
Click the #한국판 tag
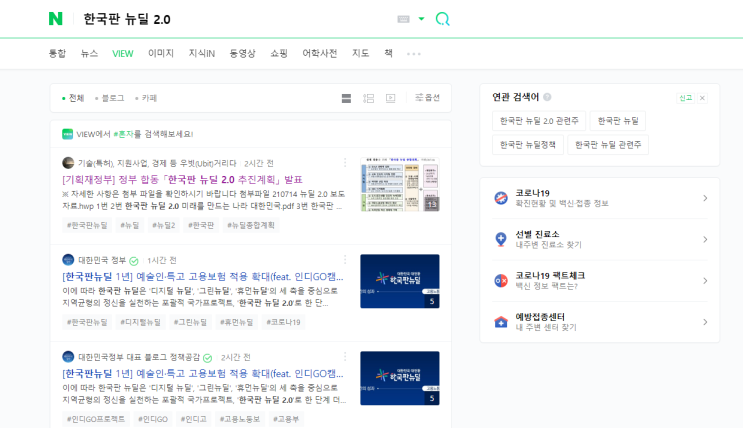pos(201,225)
